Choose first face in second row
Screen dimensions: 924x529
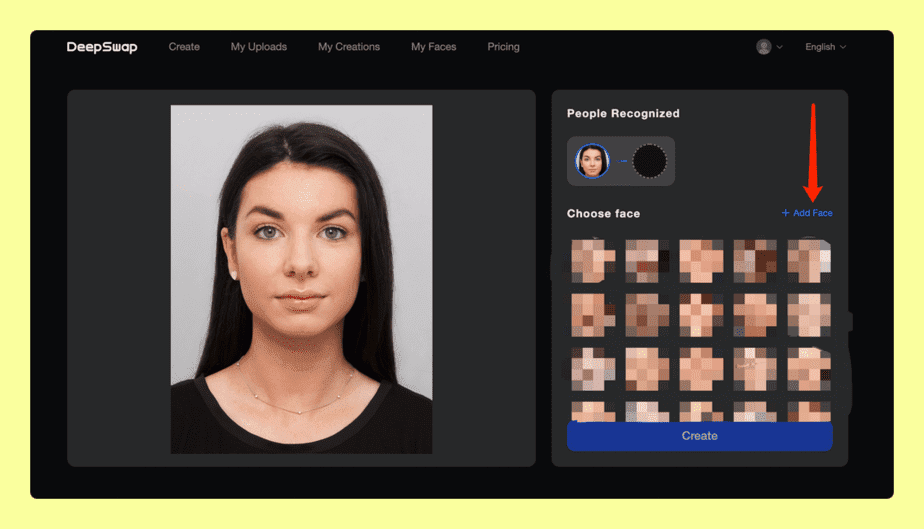pos(593,315)
